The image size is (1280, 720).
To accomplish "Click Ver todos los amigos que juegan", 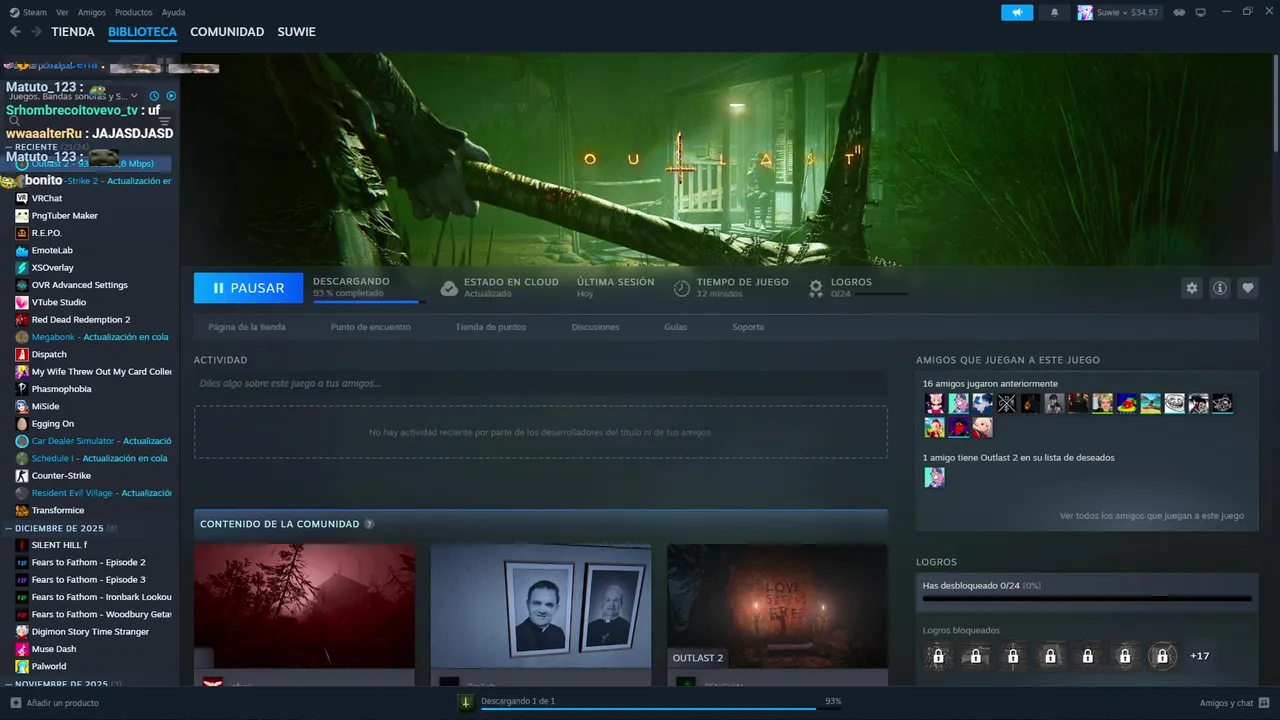I will coord(1152,516).
